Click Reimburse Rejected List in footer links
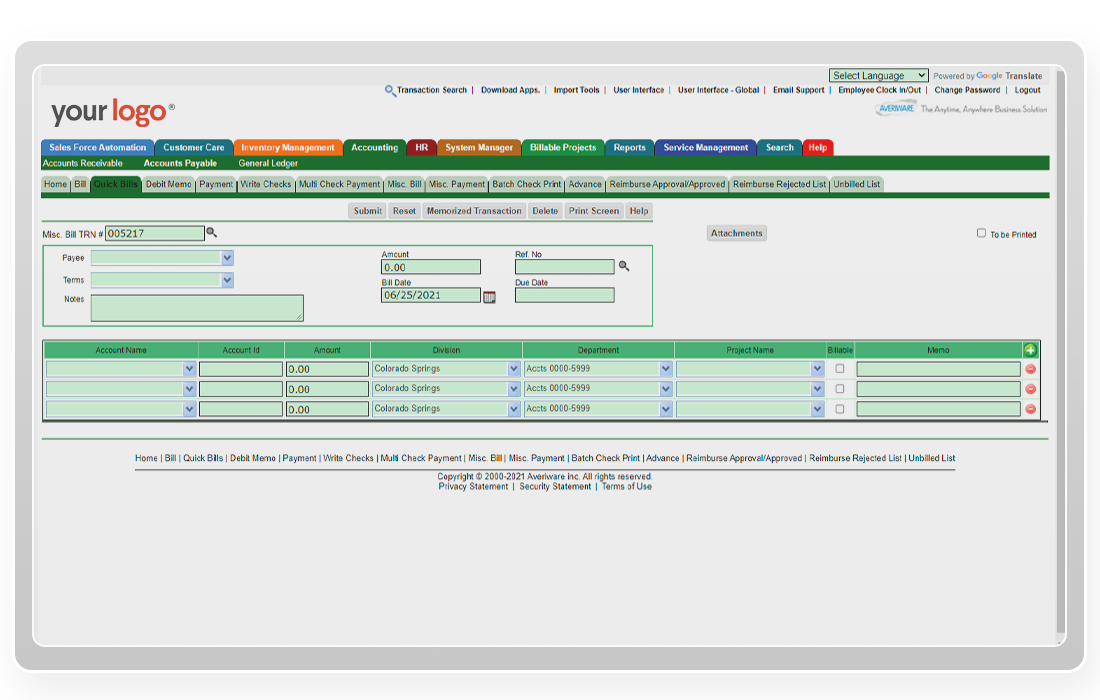Screen dimensions: 1100x700 click(855, 458)
